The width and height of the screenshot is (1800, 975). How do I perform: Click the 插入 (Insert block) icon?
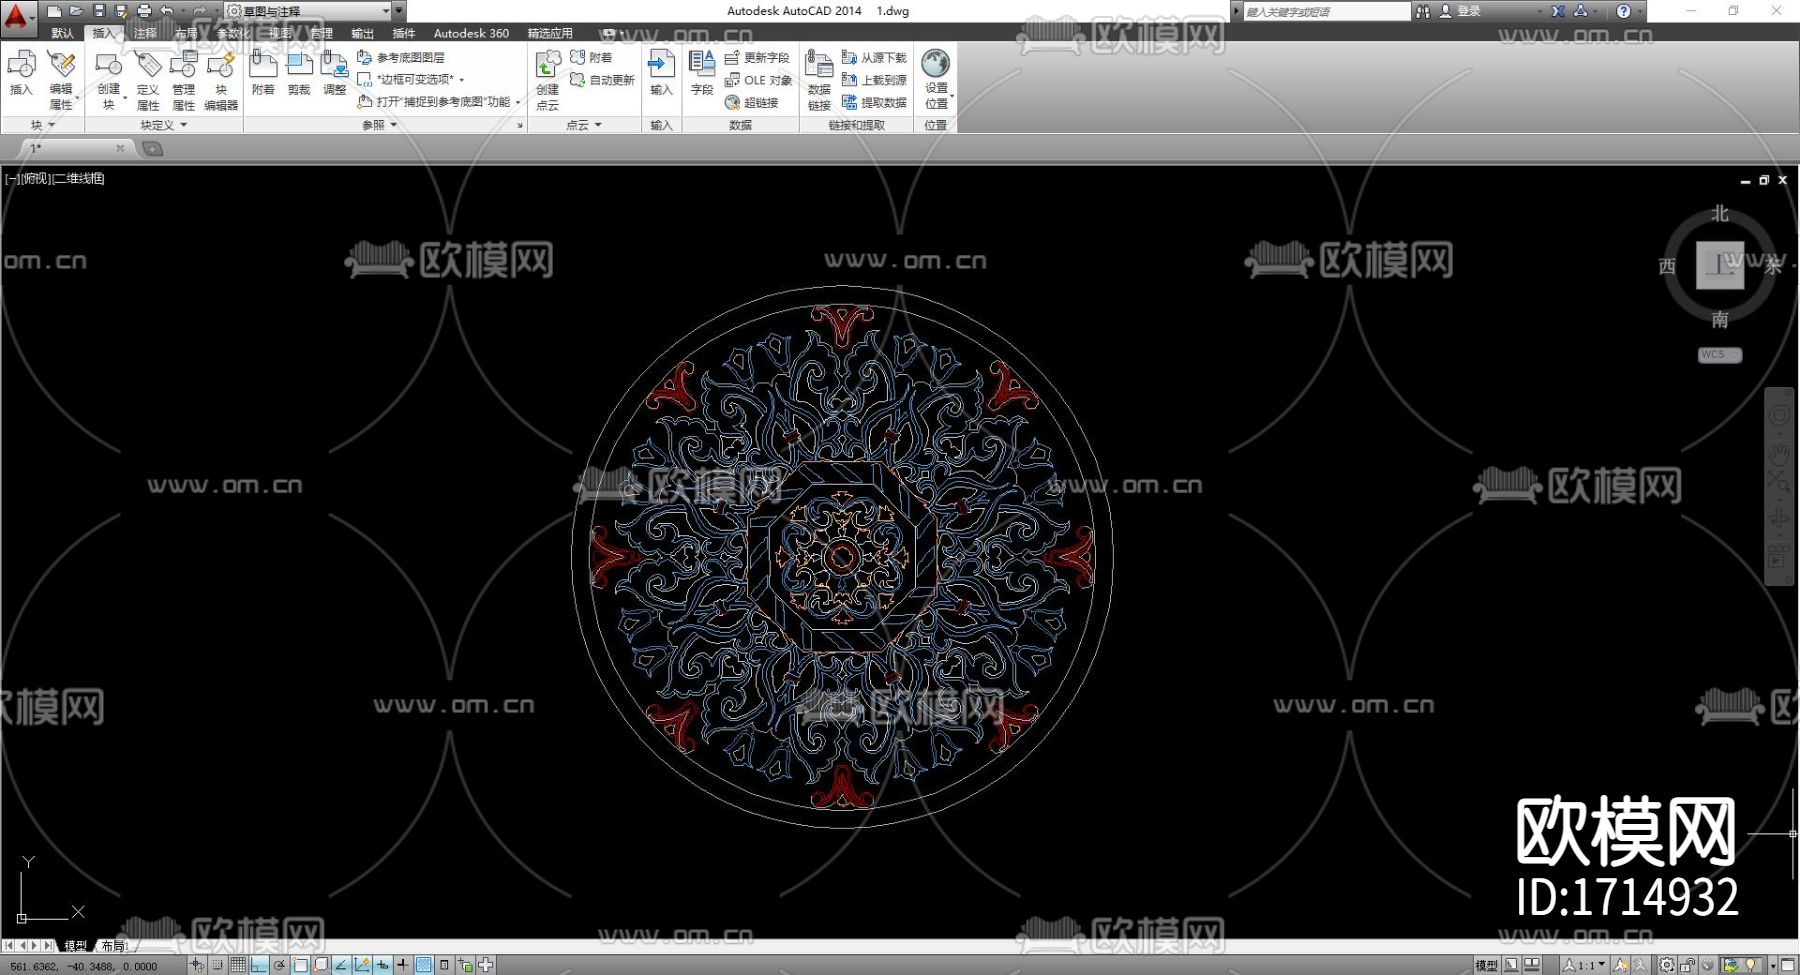click(x=21, y=73)
